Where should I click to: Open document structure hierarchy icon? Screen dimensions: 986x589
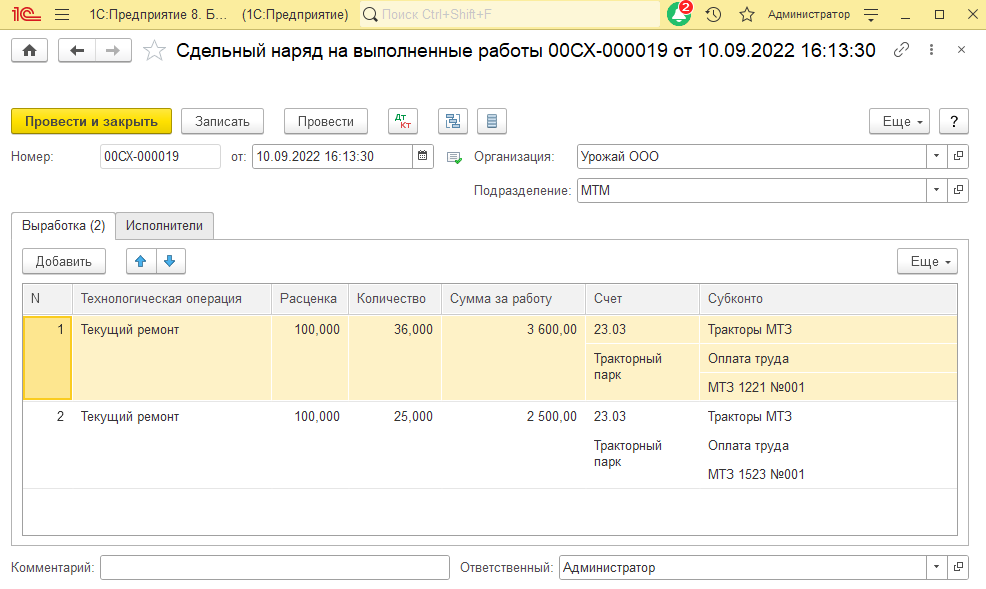pyautogui.click(x=454, y=121)
